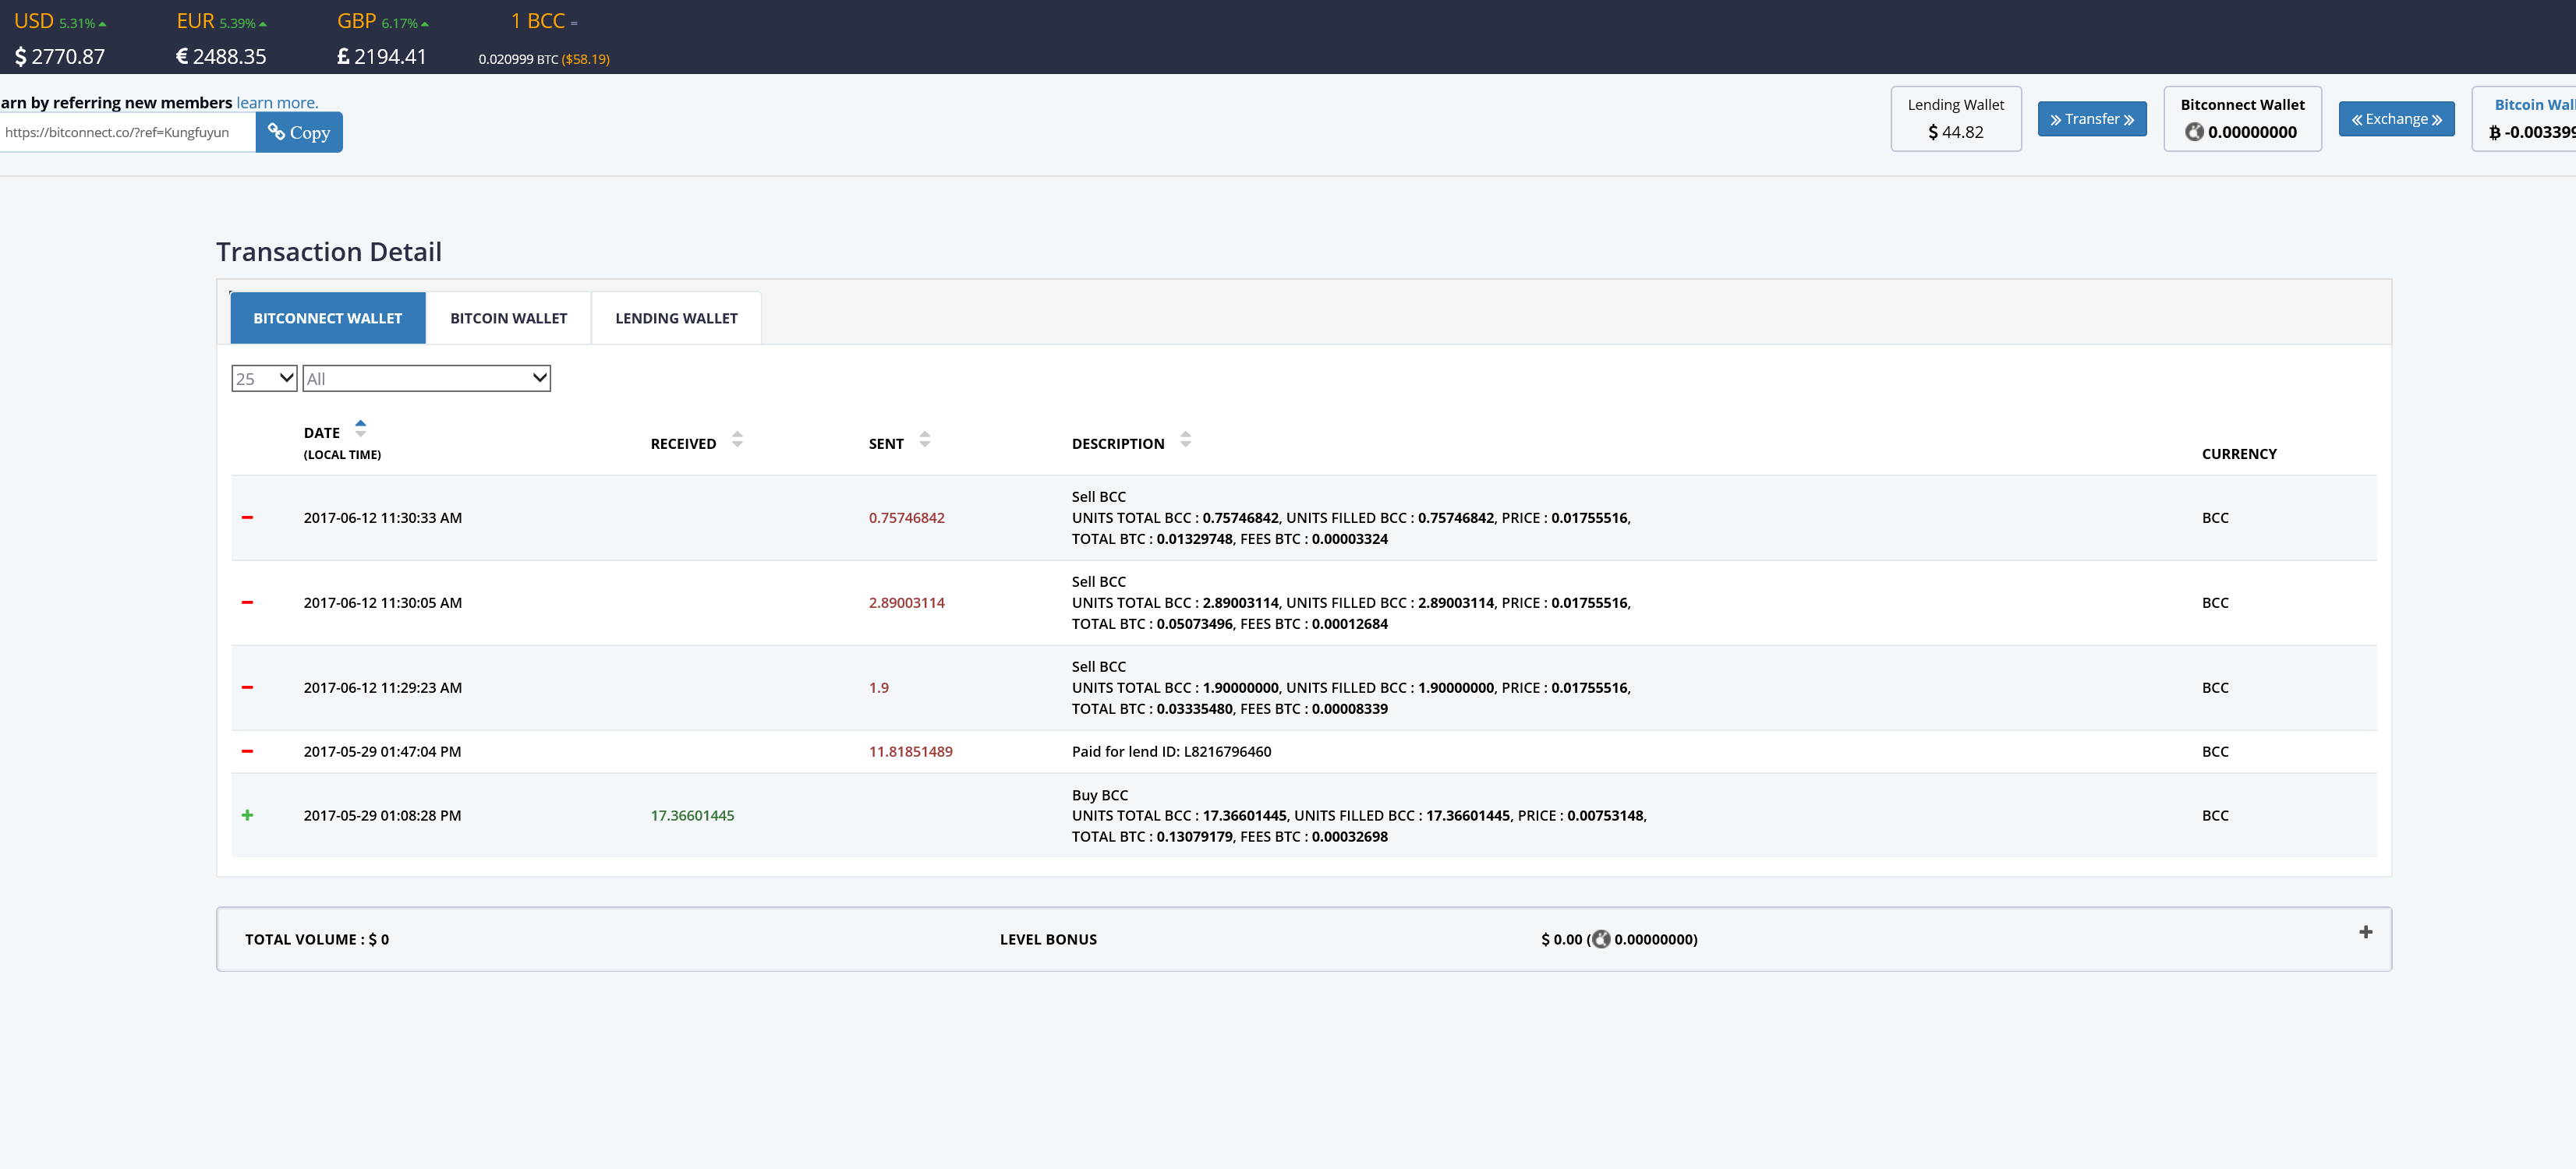Click the Exchange button

(2396, 119)
